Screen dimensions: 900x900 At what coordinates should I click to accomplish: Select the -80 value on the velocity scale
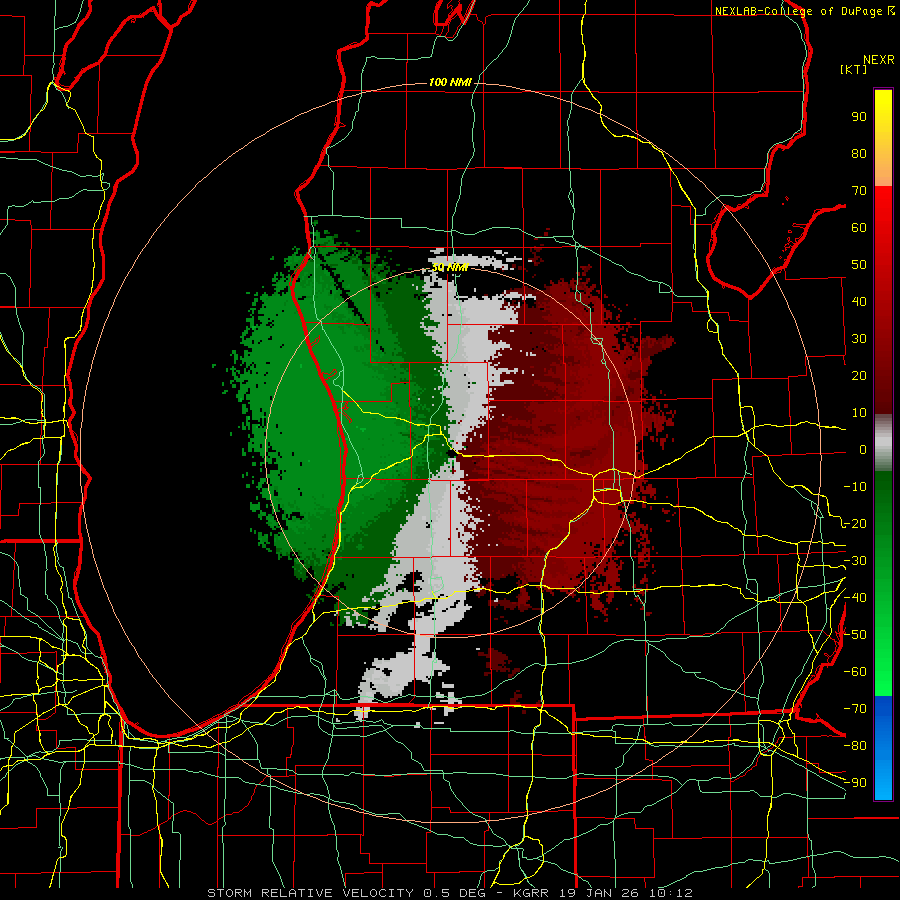click(855, 746)
